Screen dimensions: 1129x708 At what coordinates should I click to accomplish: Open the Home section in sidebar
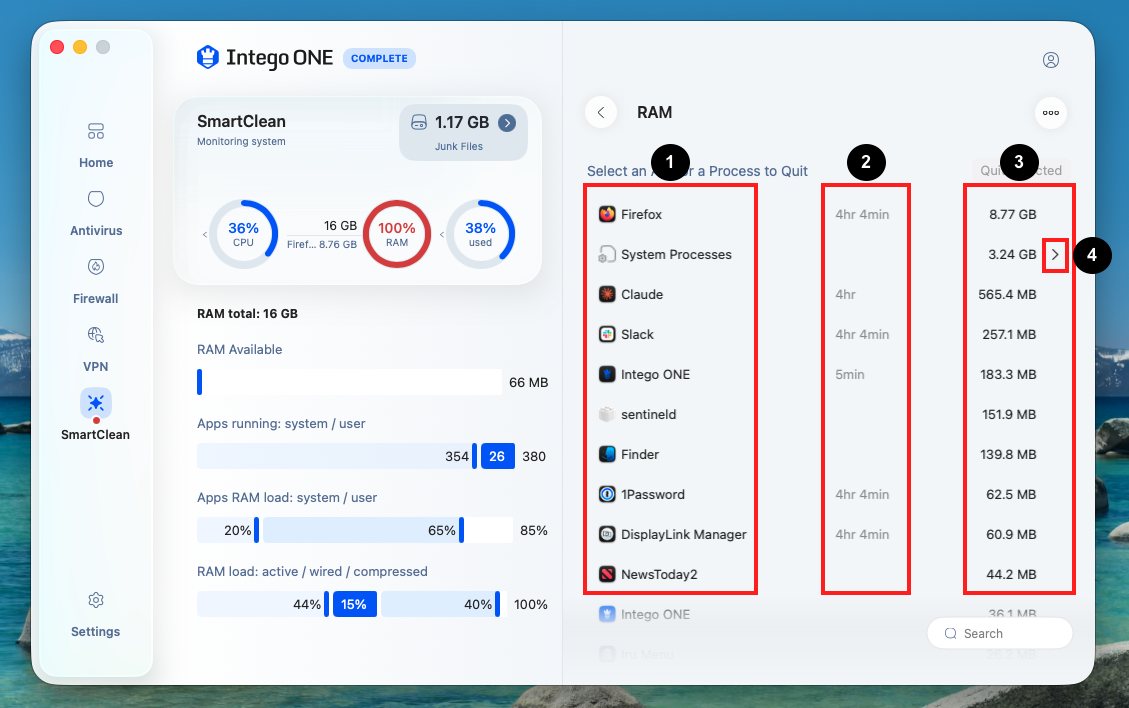coord(96,145)
